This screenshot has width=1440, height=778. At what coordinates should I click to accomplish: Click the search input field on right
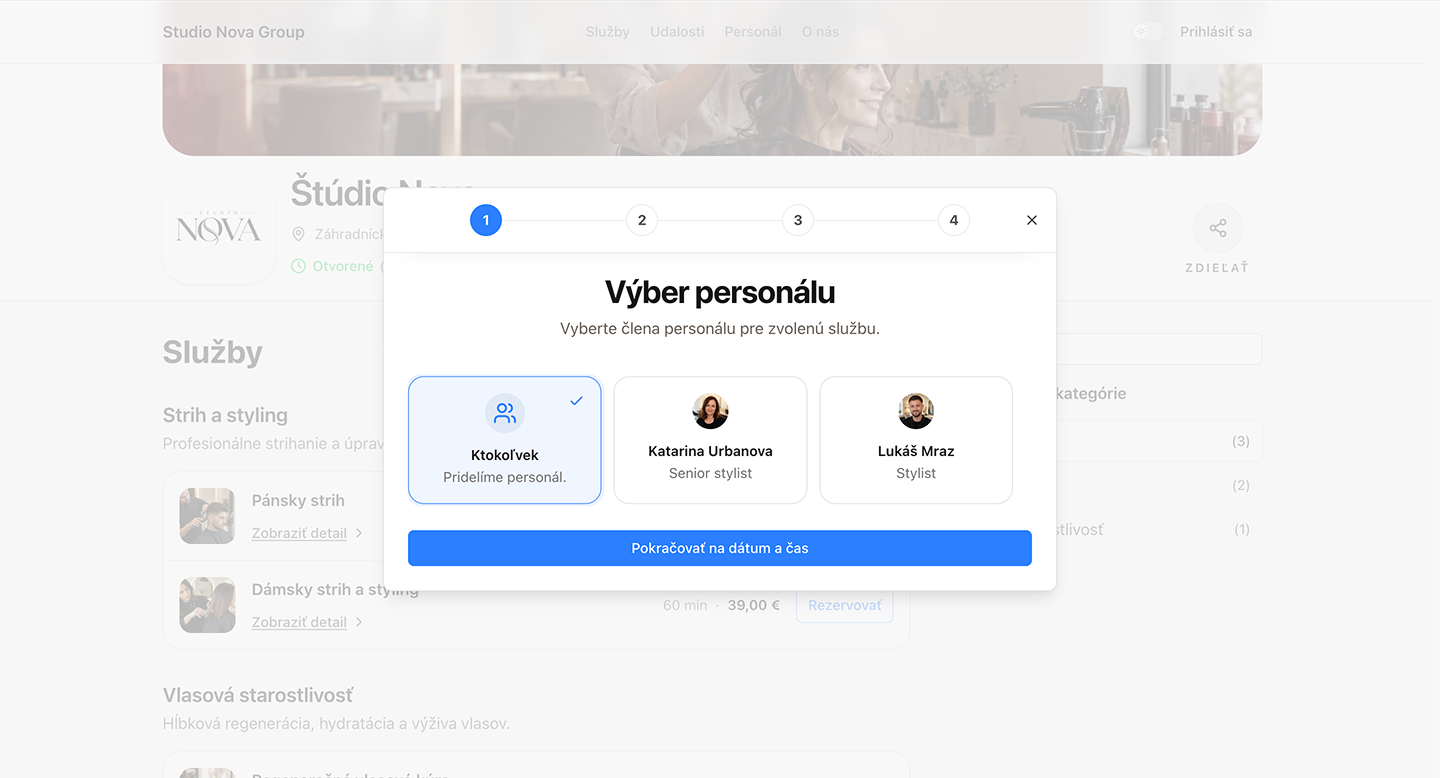pyautogui.click(x=1159, y=349)
